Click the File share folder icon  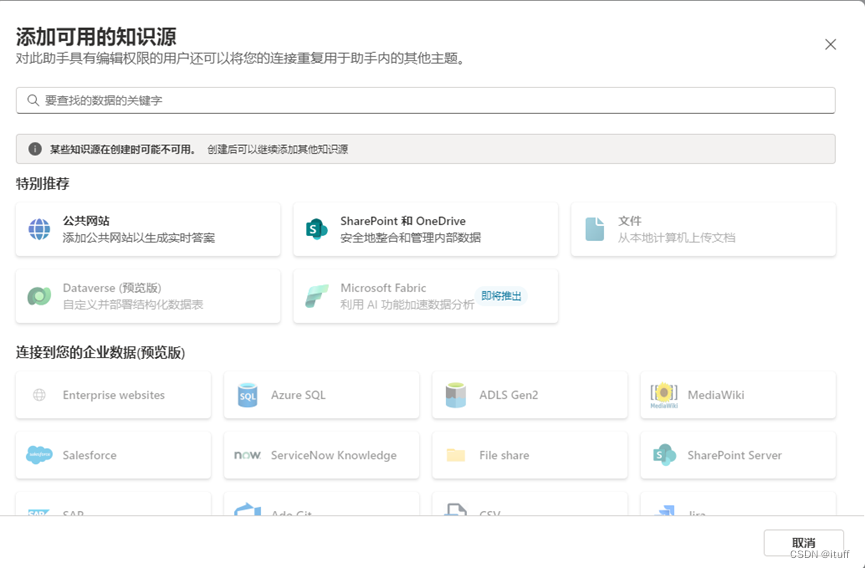456,455
